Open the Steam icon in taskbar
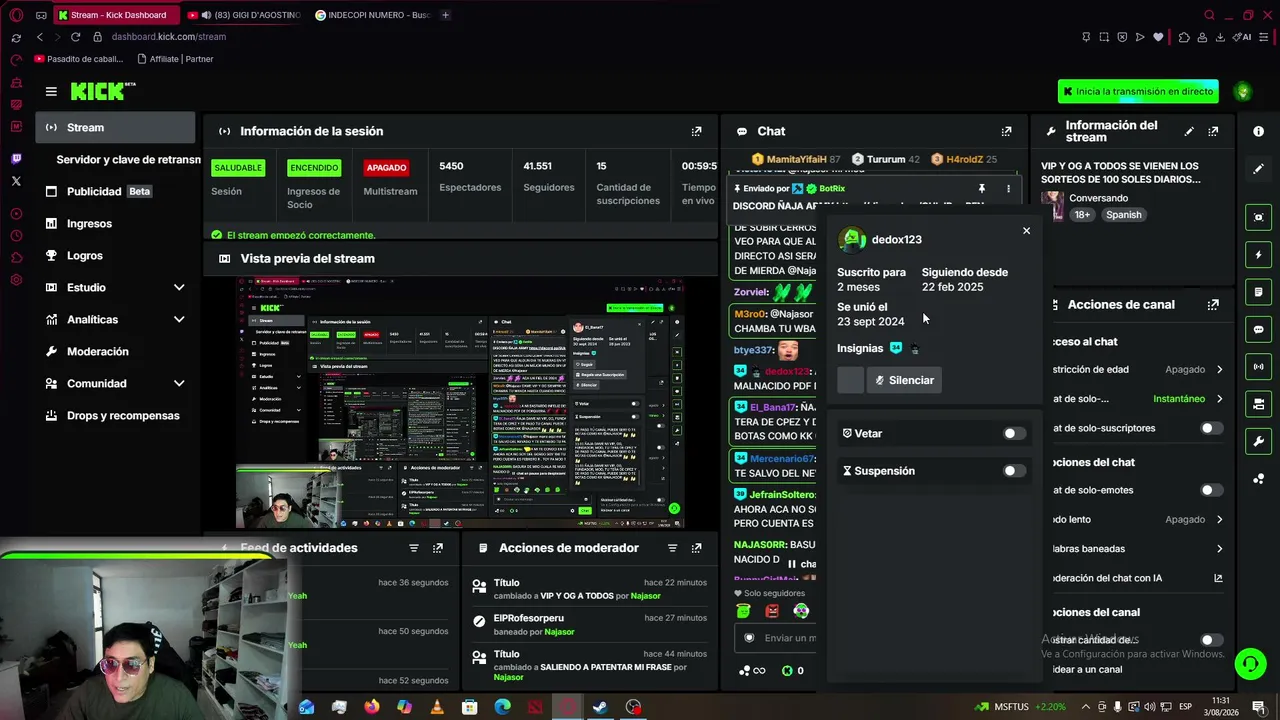Image resolution: width=1280 pixels, height=720 pixels. pos(600,707)
